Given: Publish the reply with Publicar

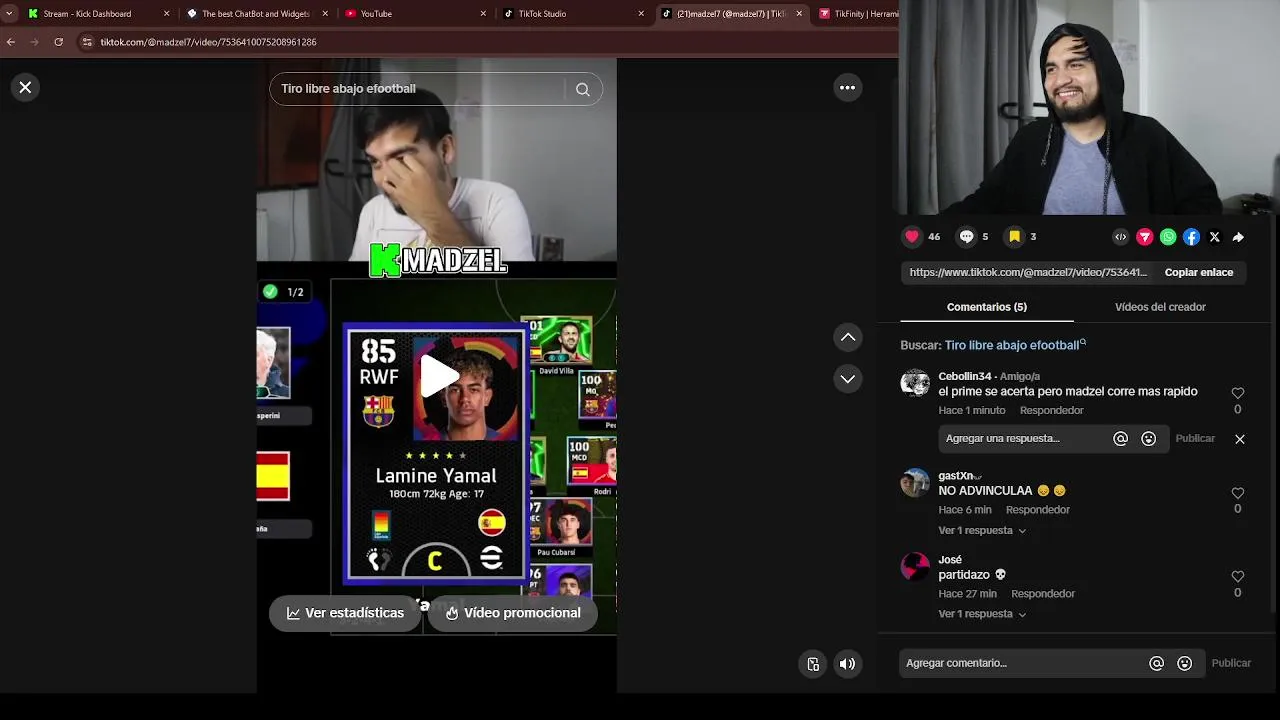Looking at the screenshot, I should [x=1195, y=438].
